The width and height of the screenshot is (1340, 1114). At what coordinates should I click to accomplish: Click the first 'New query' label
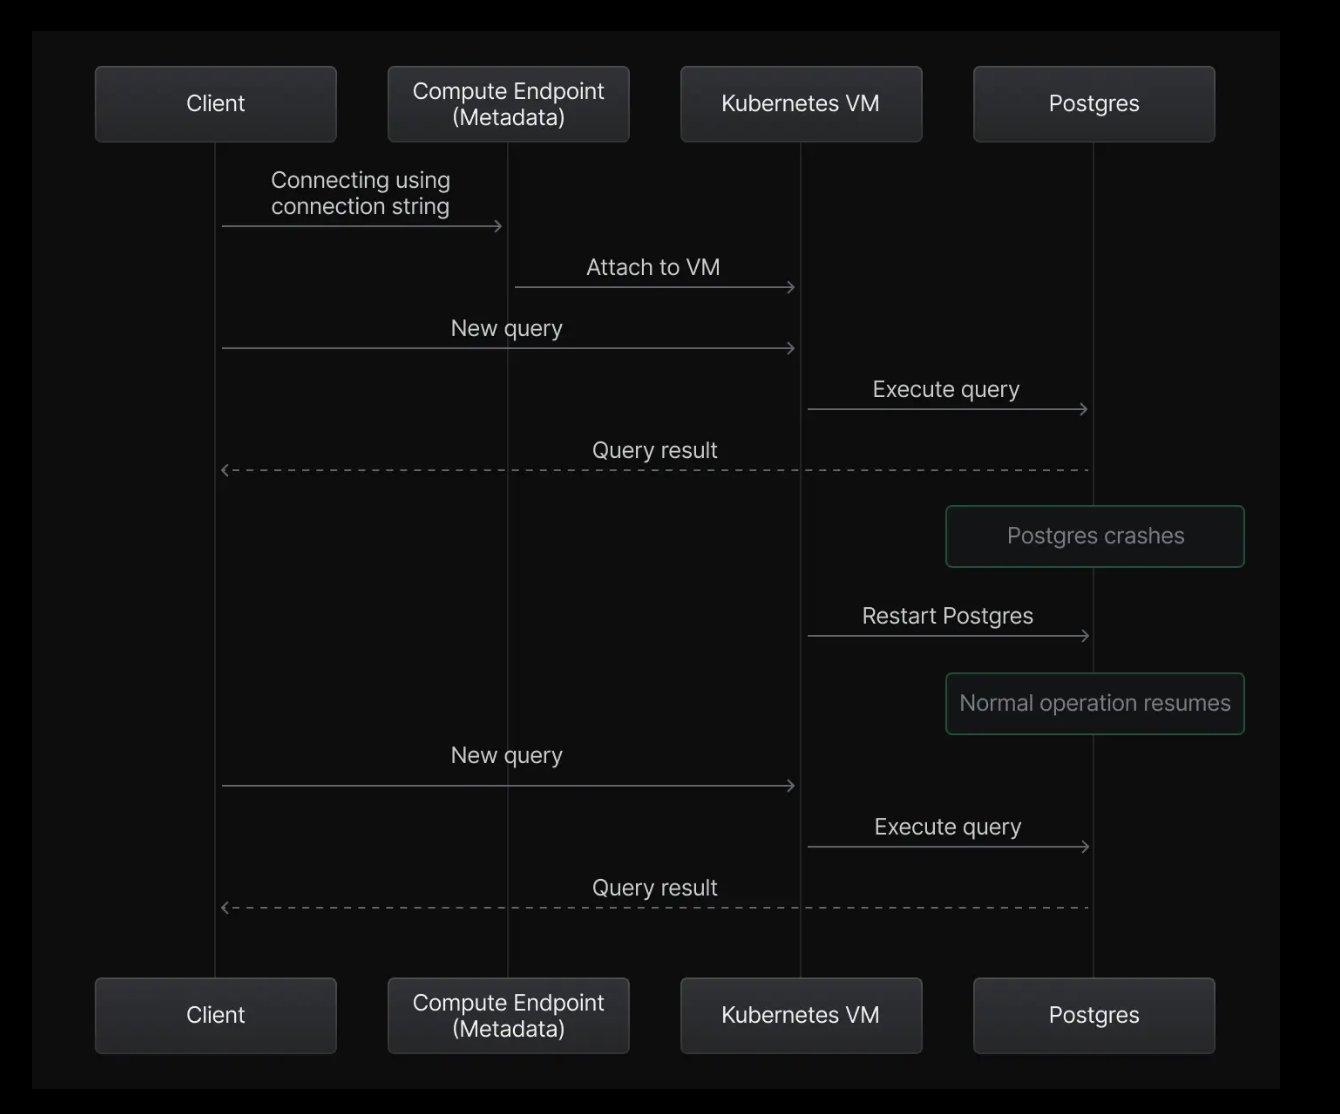[507, 329]
